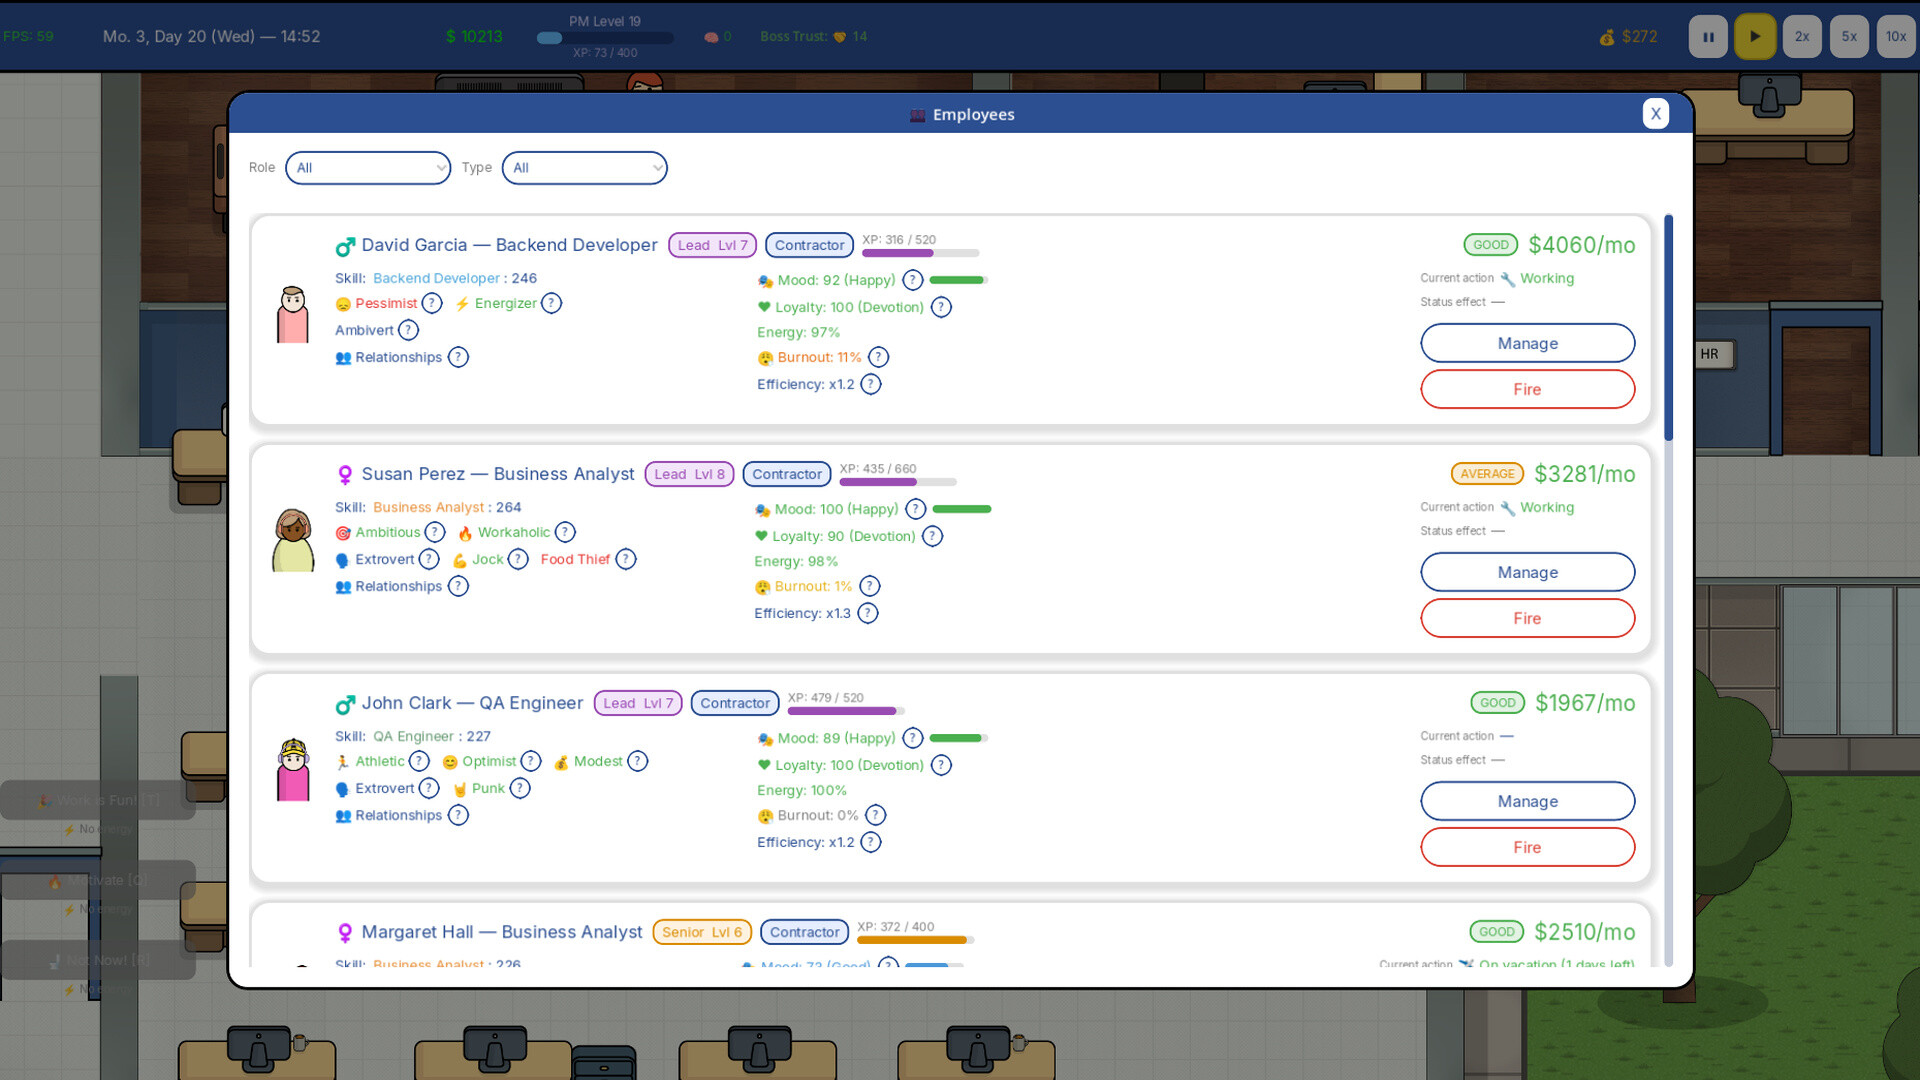Set game speed to 10x
The height and width of the screenshot is (1080, 1920).
(x=1896, y=37)
